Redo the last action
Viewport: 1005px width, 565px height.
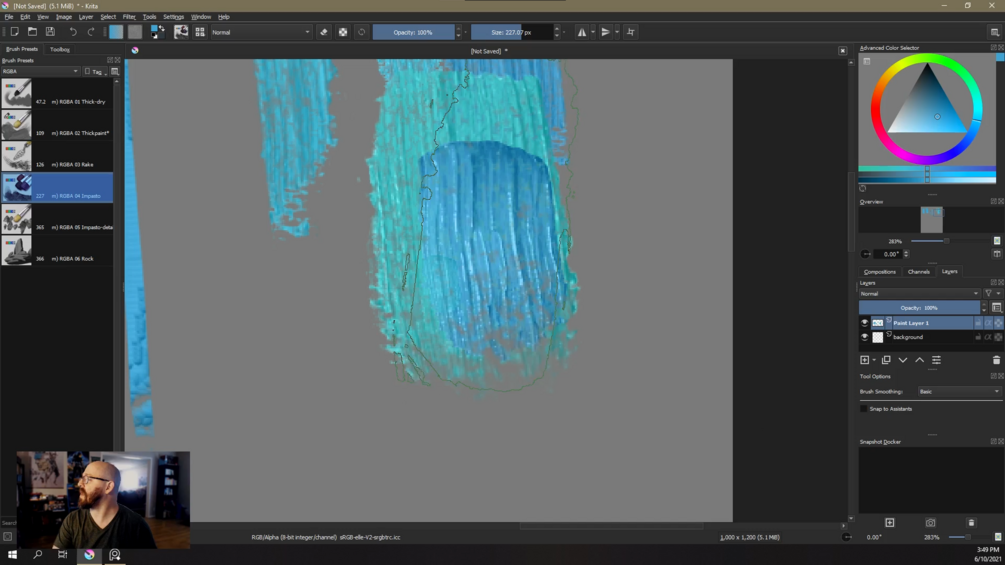point(90,32)
